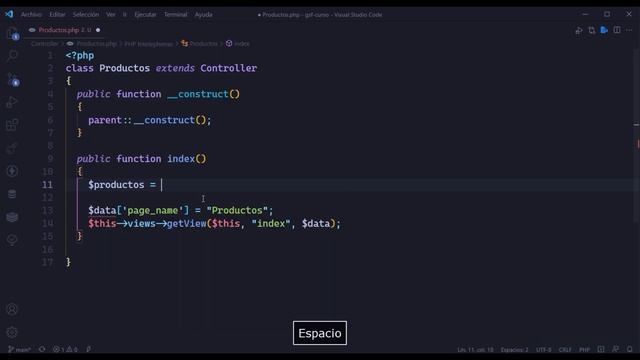Screen dimensions: 640x360
Task: Click the notifications bell in status bar
Action: click(630, 349)
